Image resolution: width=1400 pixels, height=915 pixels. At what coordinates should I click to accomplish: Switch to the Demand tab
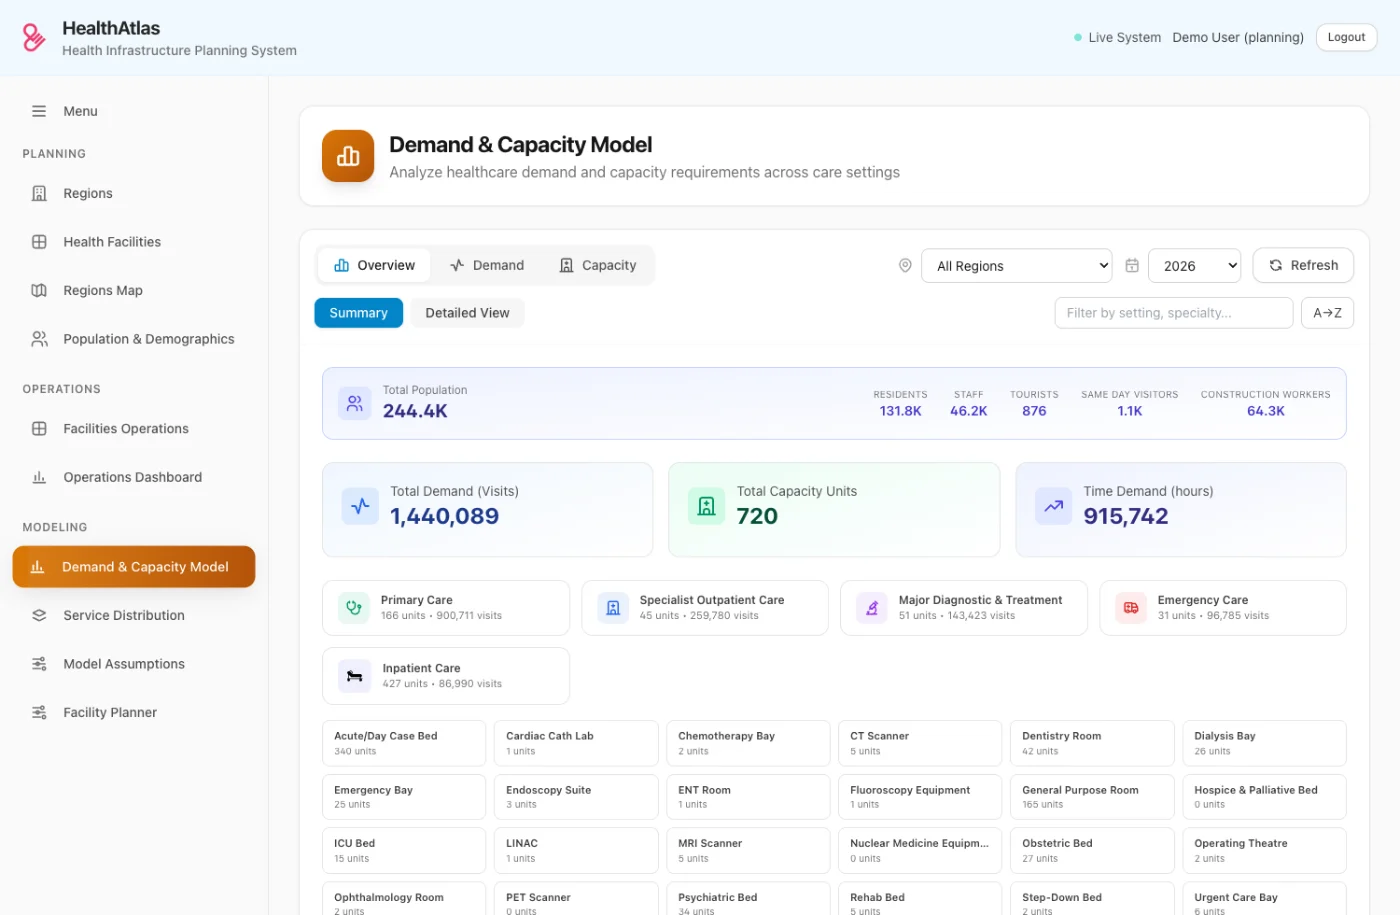[x=487, y=265]
